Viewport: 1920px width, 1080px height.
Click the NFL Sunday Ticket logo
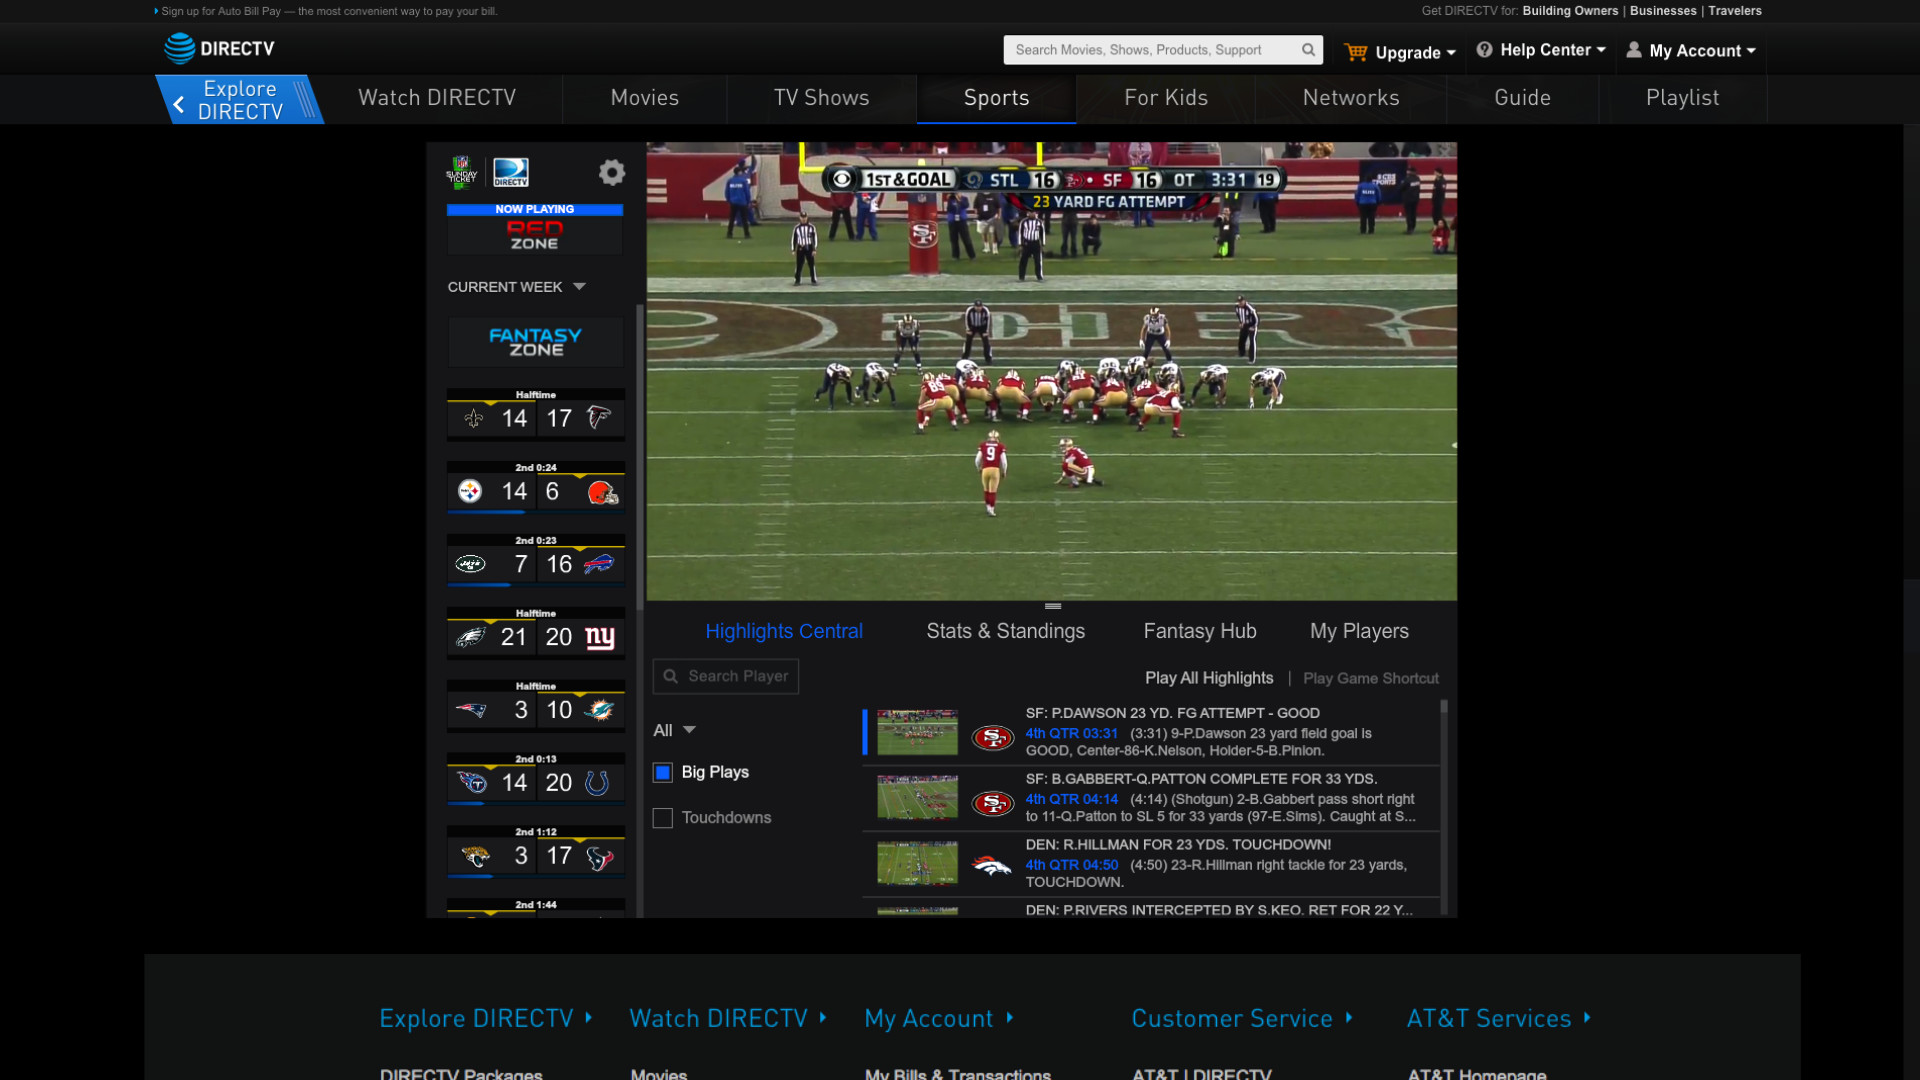pyautogui.click(x=462, y=172)
